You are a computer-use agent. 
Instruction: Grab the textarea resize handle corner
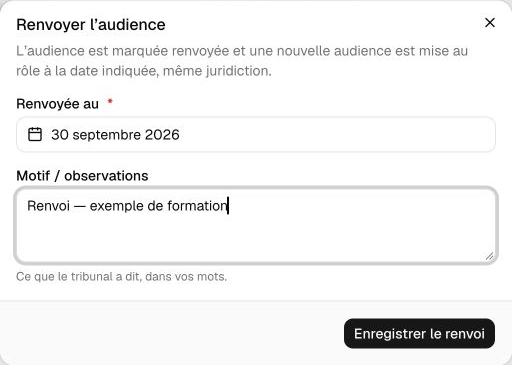coord(489,256)
